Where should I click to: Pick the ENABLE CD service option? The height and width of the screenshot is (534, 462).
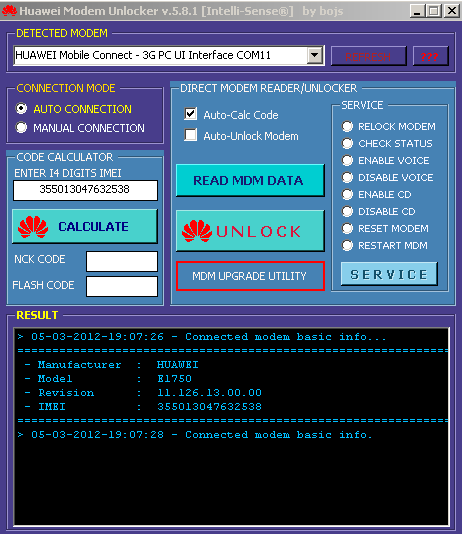[x=347, y=194]
